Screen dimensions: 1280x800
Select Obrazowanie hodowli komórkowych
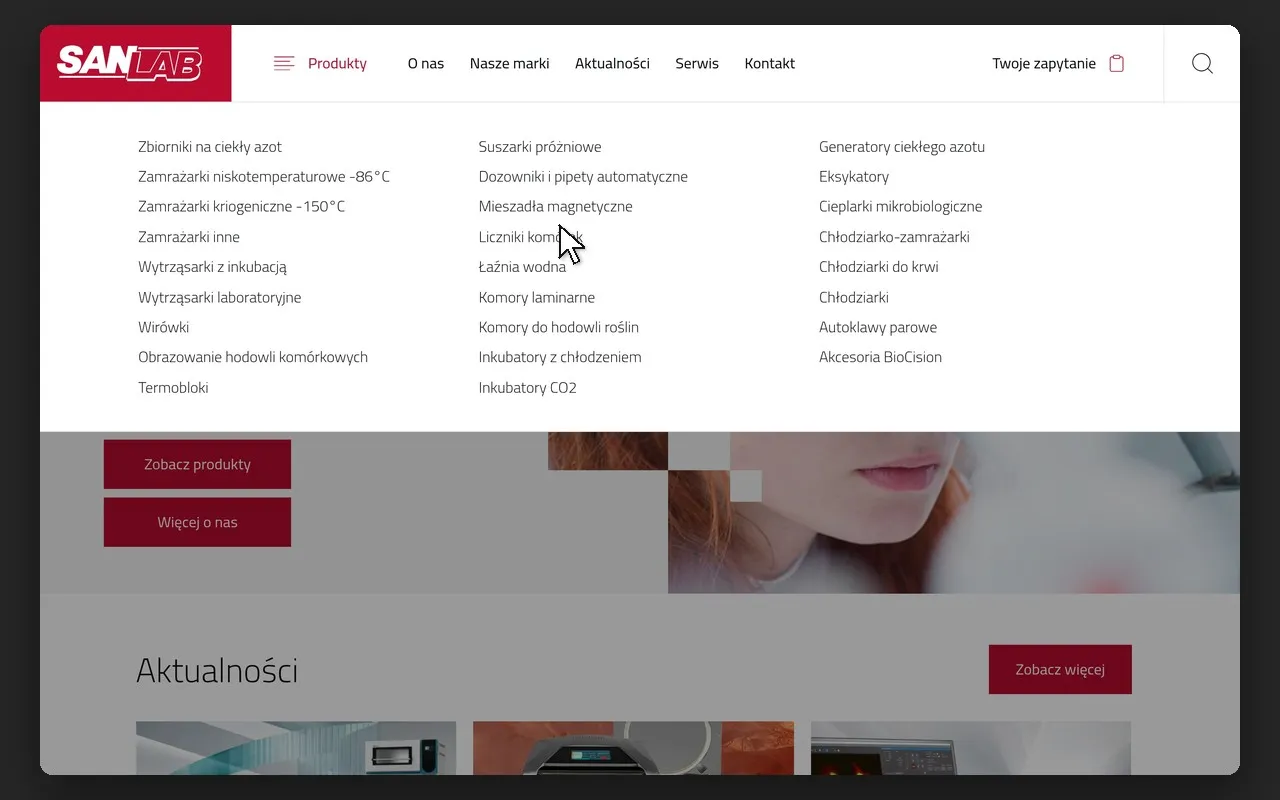tap(253, 357)
